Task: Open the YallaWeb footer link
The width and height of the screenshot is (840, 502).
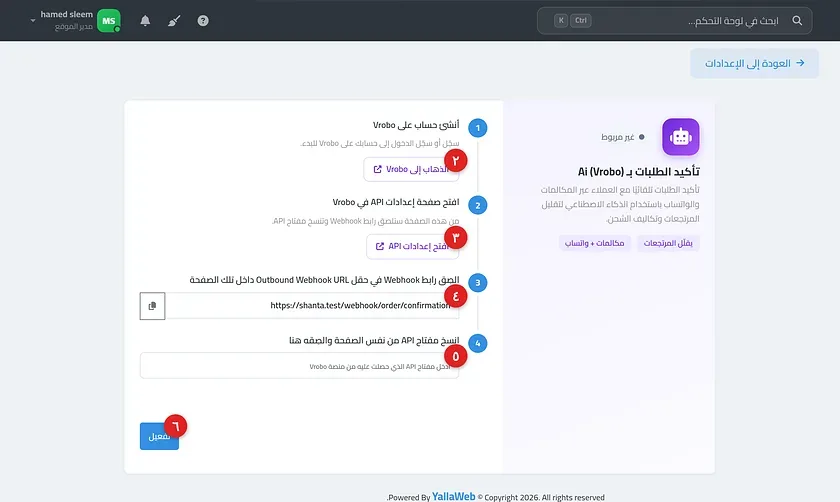Action: tap(453, 497)
